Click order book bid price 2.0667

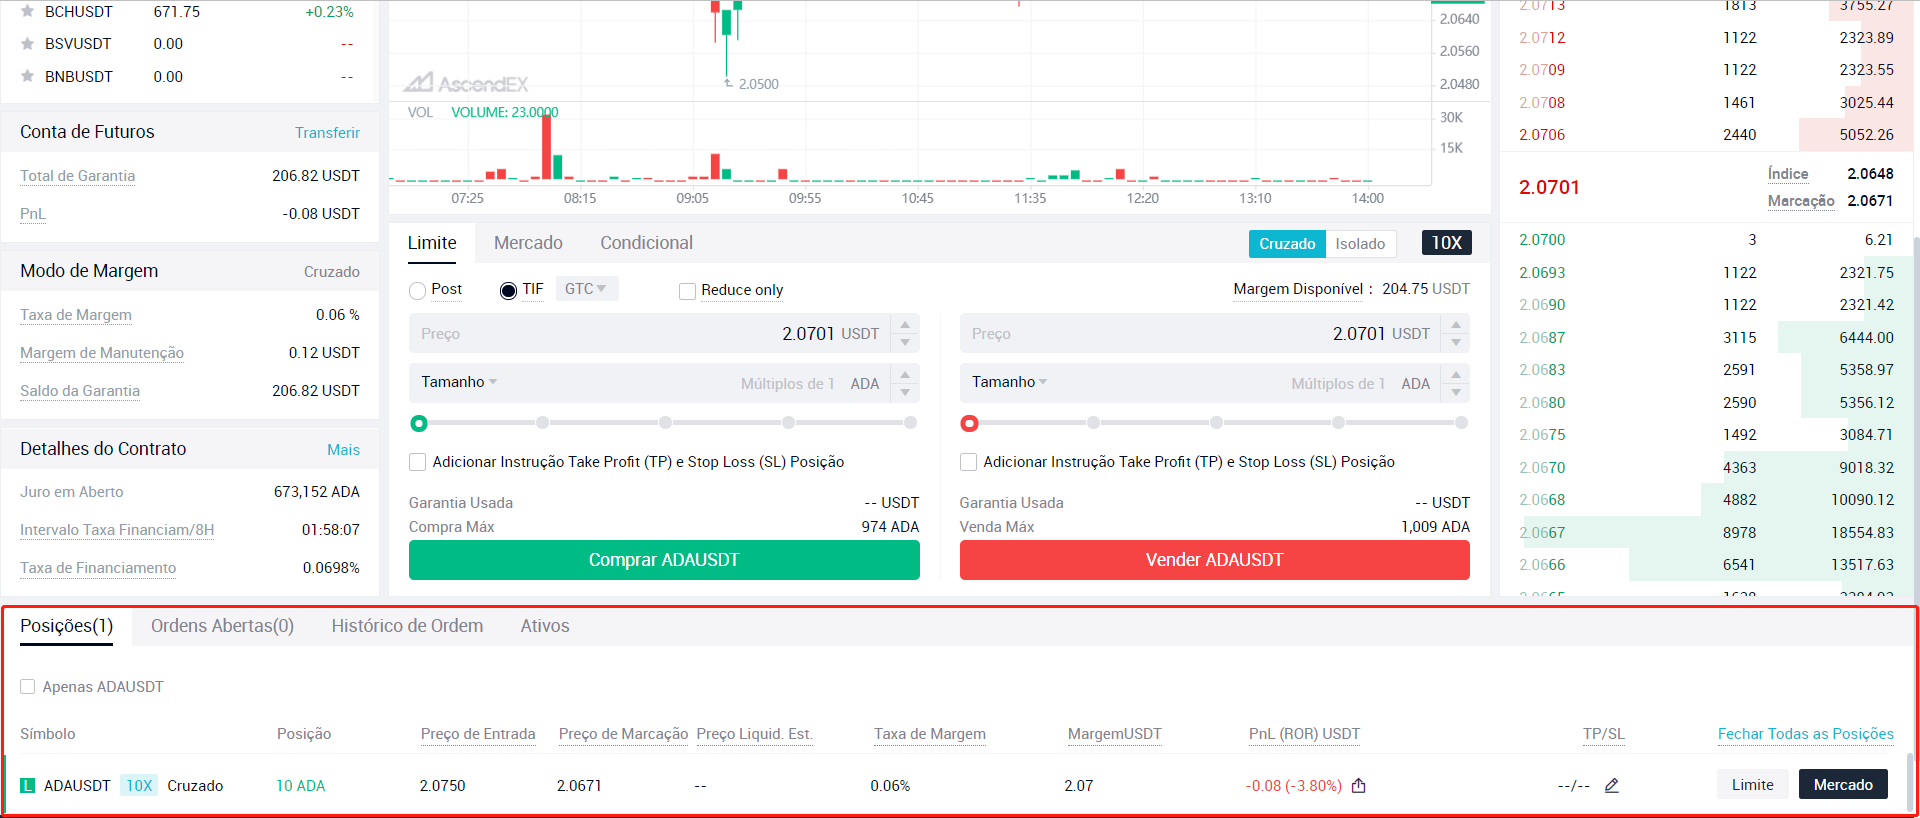[1542, 533]
